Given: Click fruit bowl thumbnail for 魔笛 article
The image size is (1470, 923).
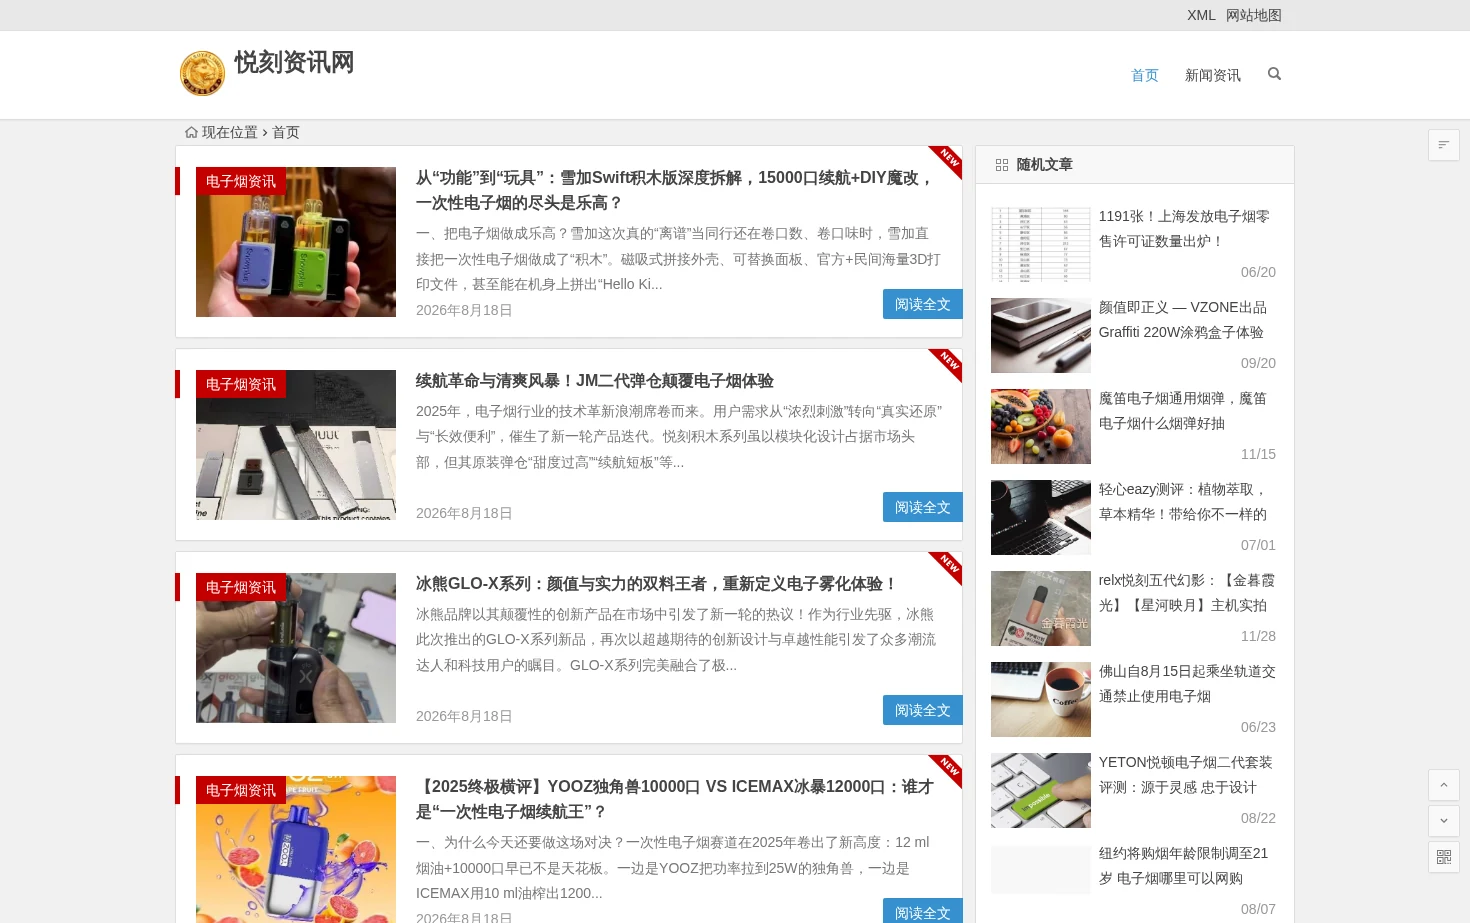Looking at the screenshot, I should coord(1041,426).
